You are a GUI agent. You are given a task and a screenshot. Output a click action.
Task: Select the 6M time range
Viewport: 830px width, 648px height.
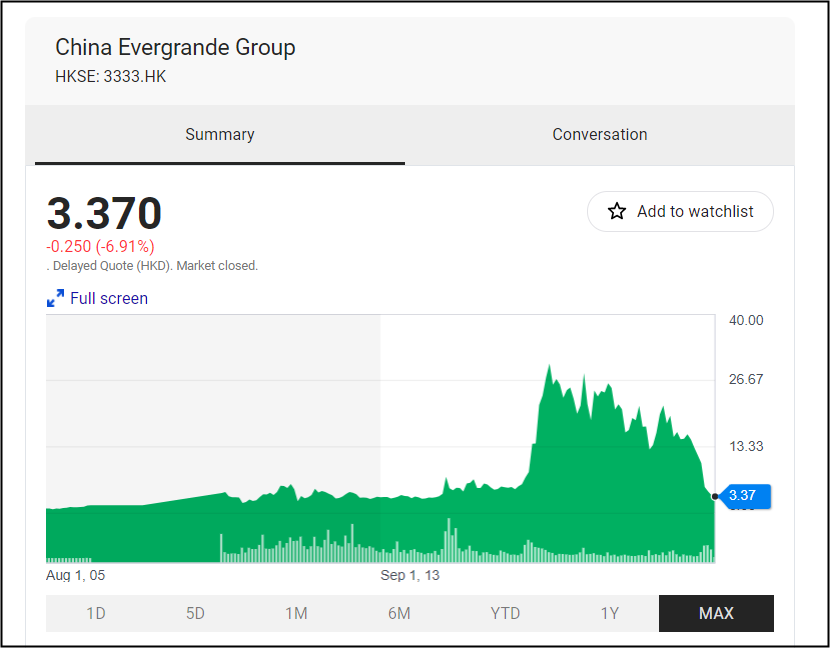[x=399, y=613]
